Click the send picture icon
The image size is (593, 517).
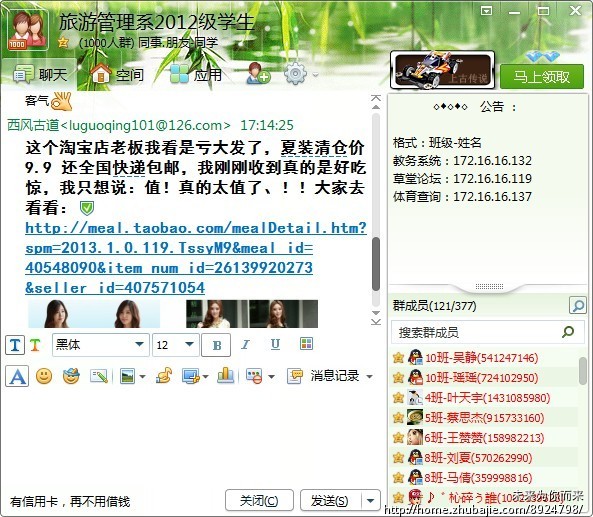coord(128,376)
